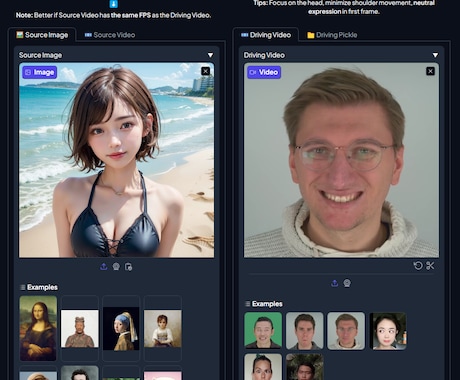Select the second driving example, dark-haired man
The image size is (460, 380).
coord(305,331)
